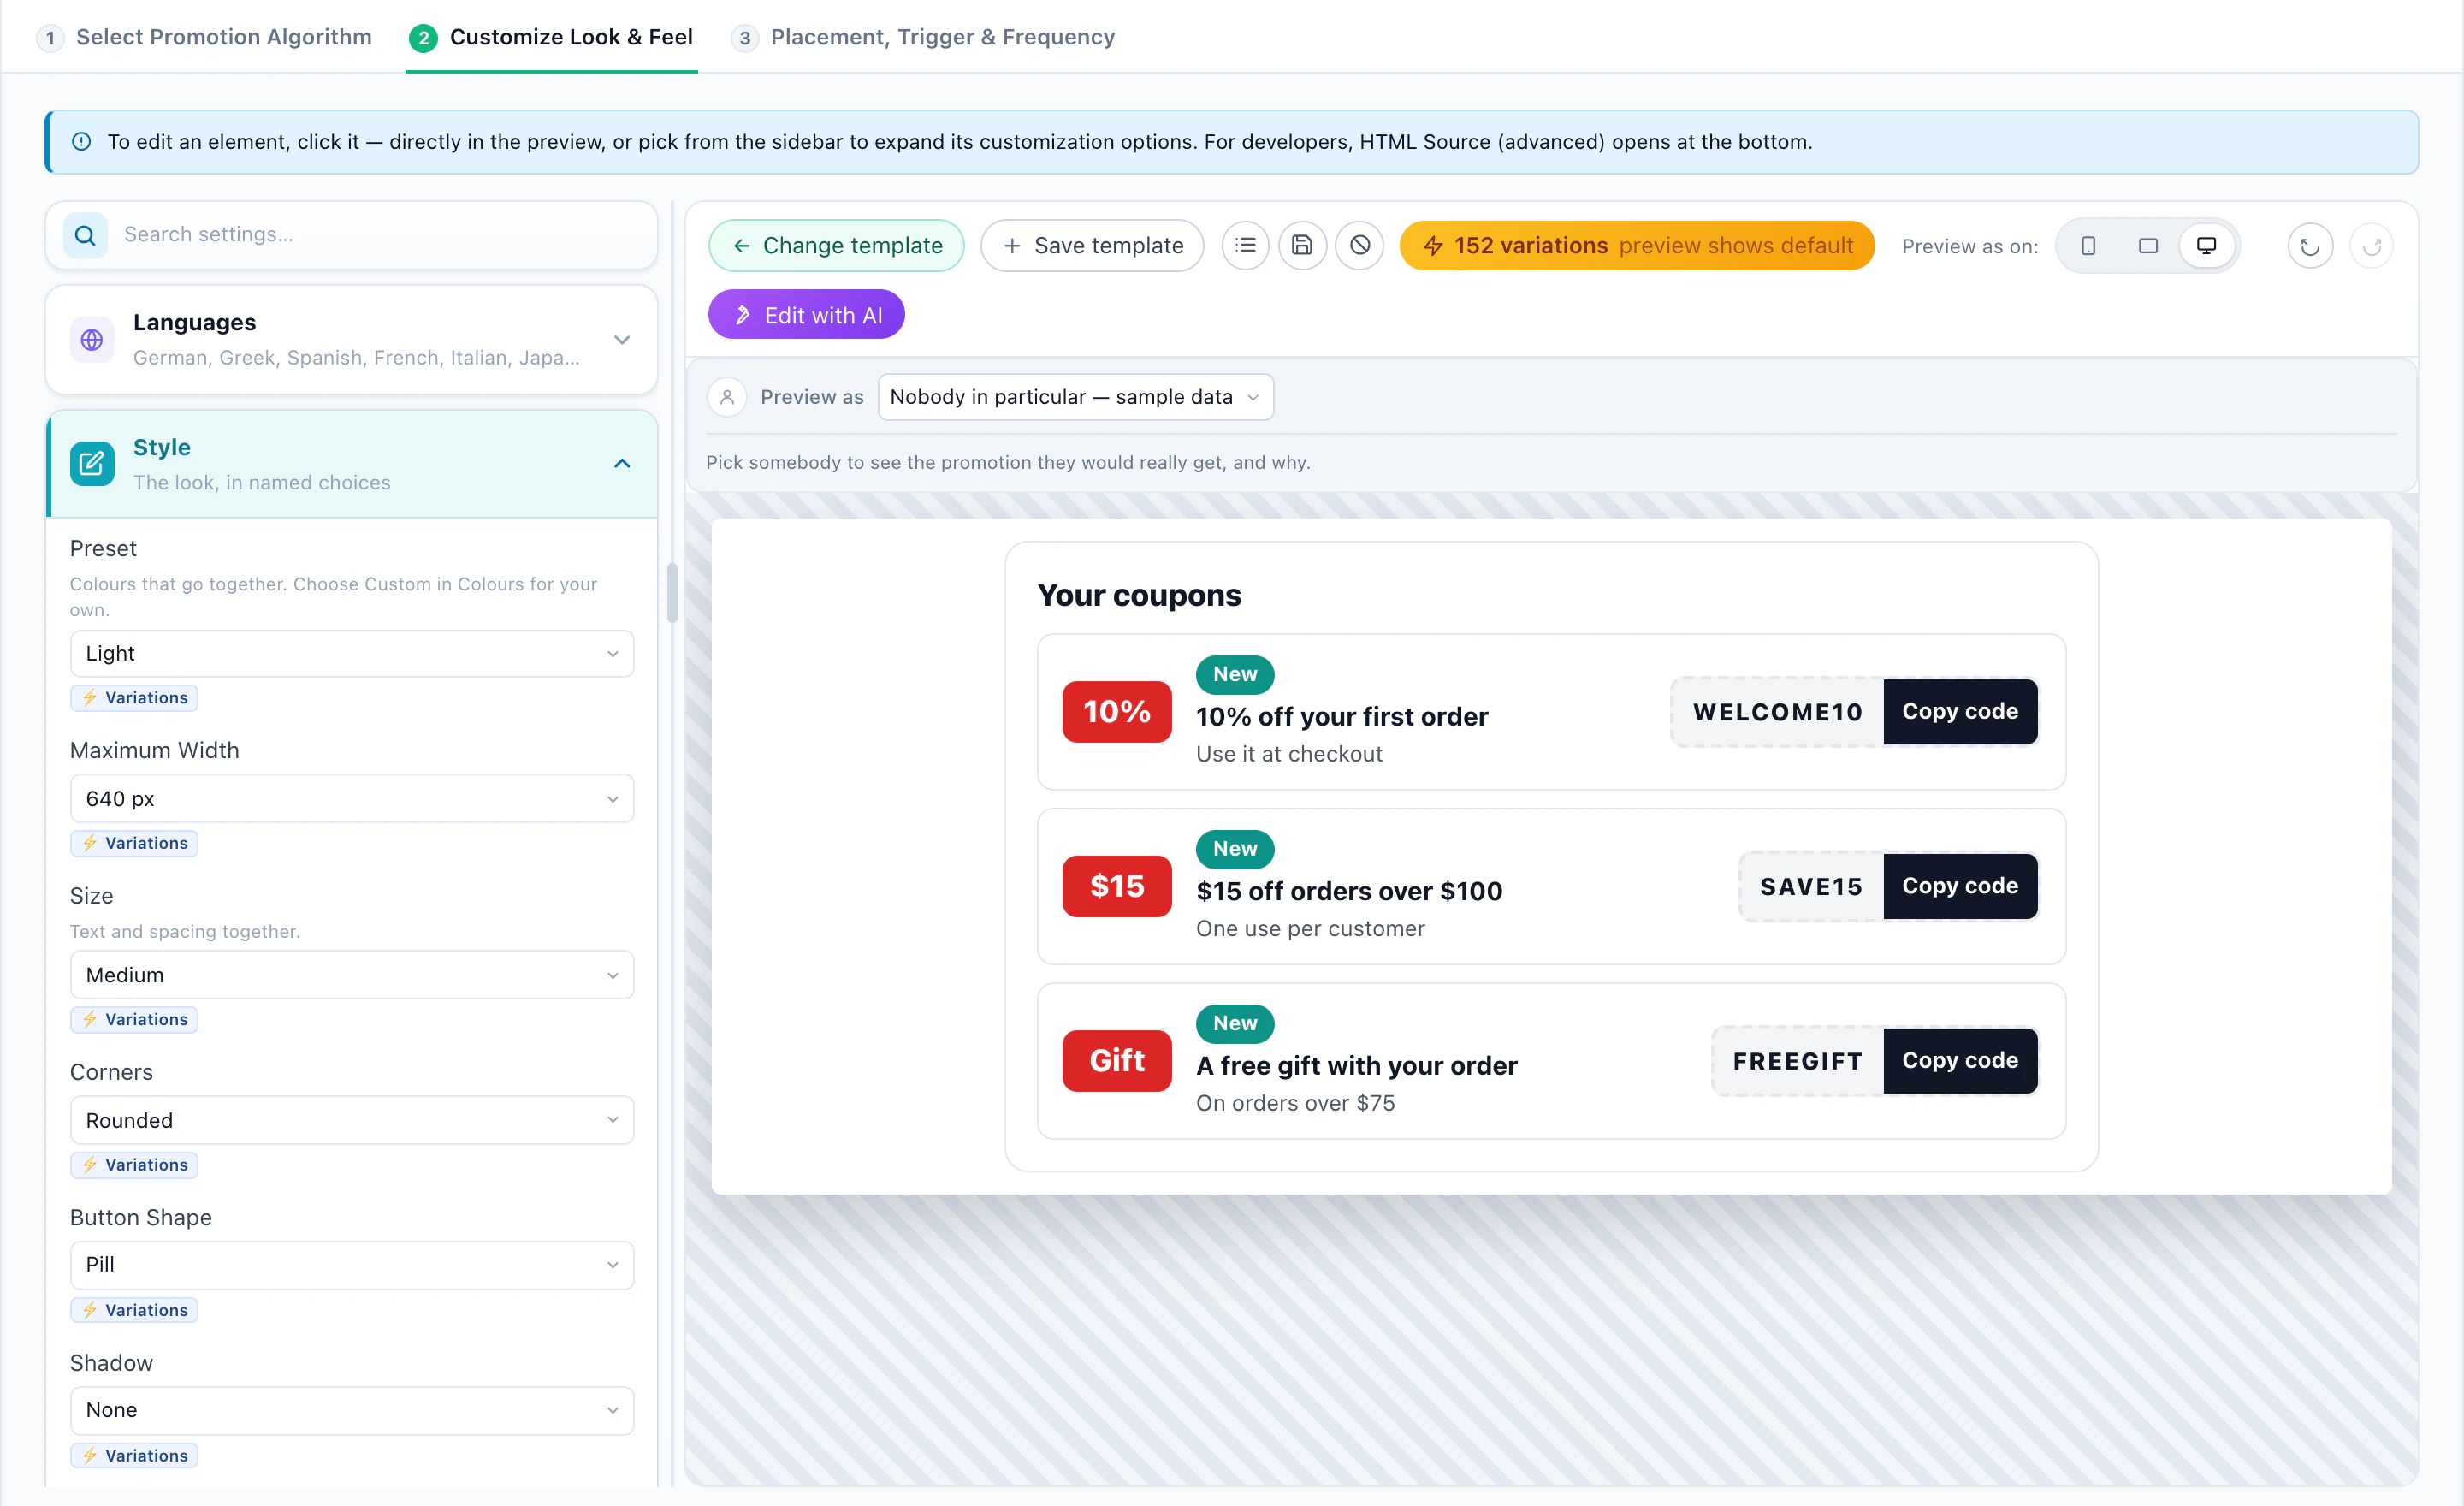
Task: Click Variations tag under Button Shape
Action: coord(134,1310)
